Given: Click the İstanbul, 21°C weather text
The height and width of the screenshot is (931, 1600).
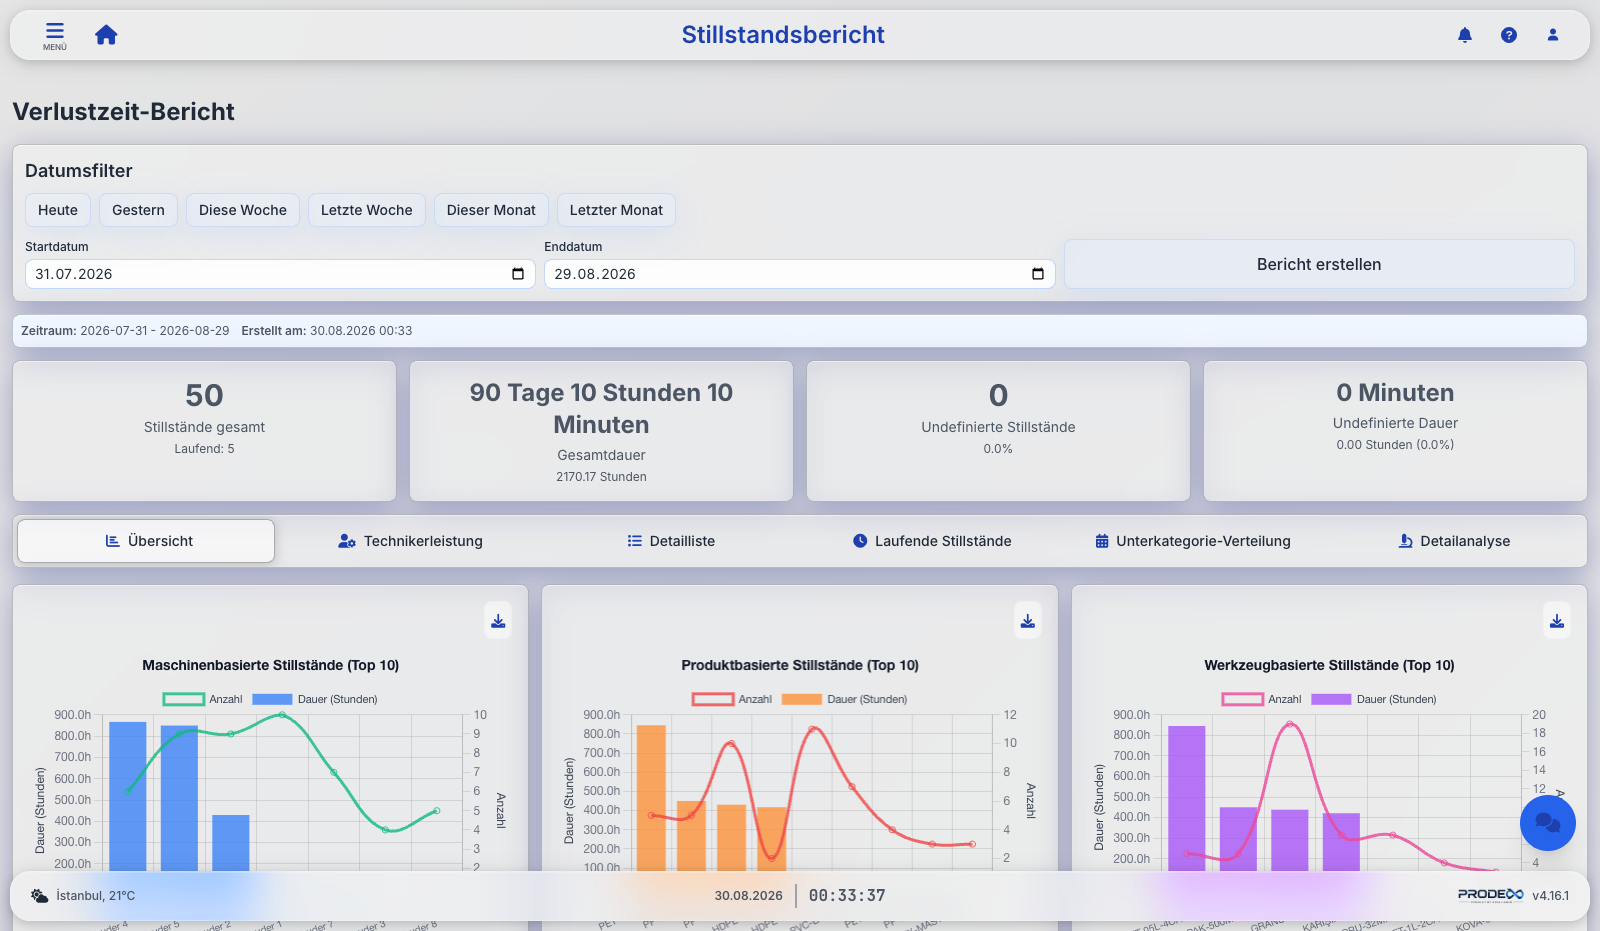Looking at the screenshot, I should point(96,896).
